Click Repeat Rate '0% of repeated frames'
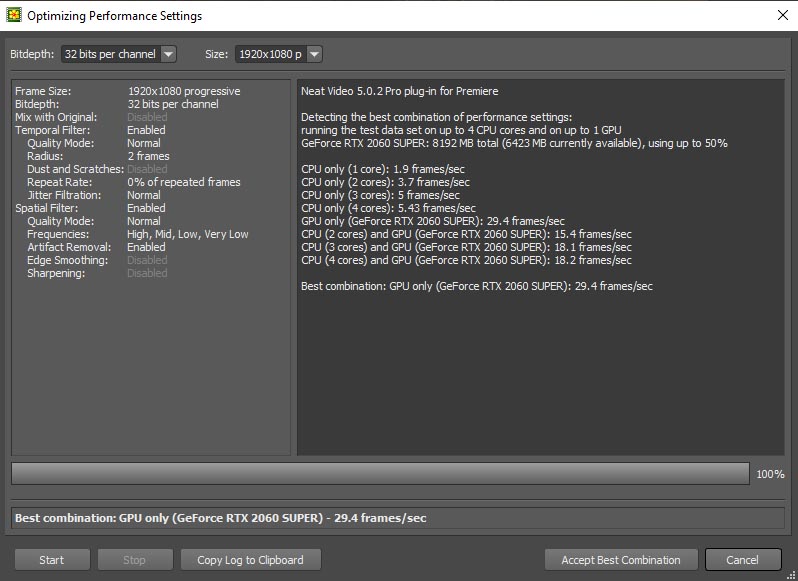 [x=184, y=182]
